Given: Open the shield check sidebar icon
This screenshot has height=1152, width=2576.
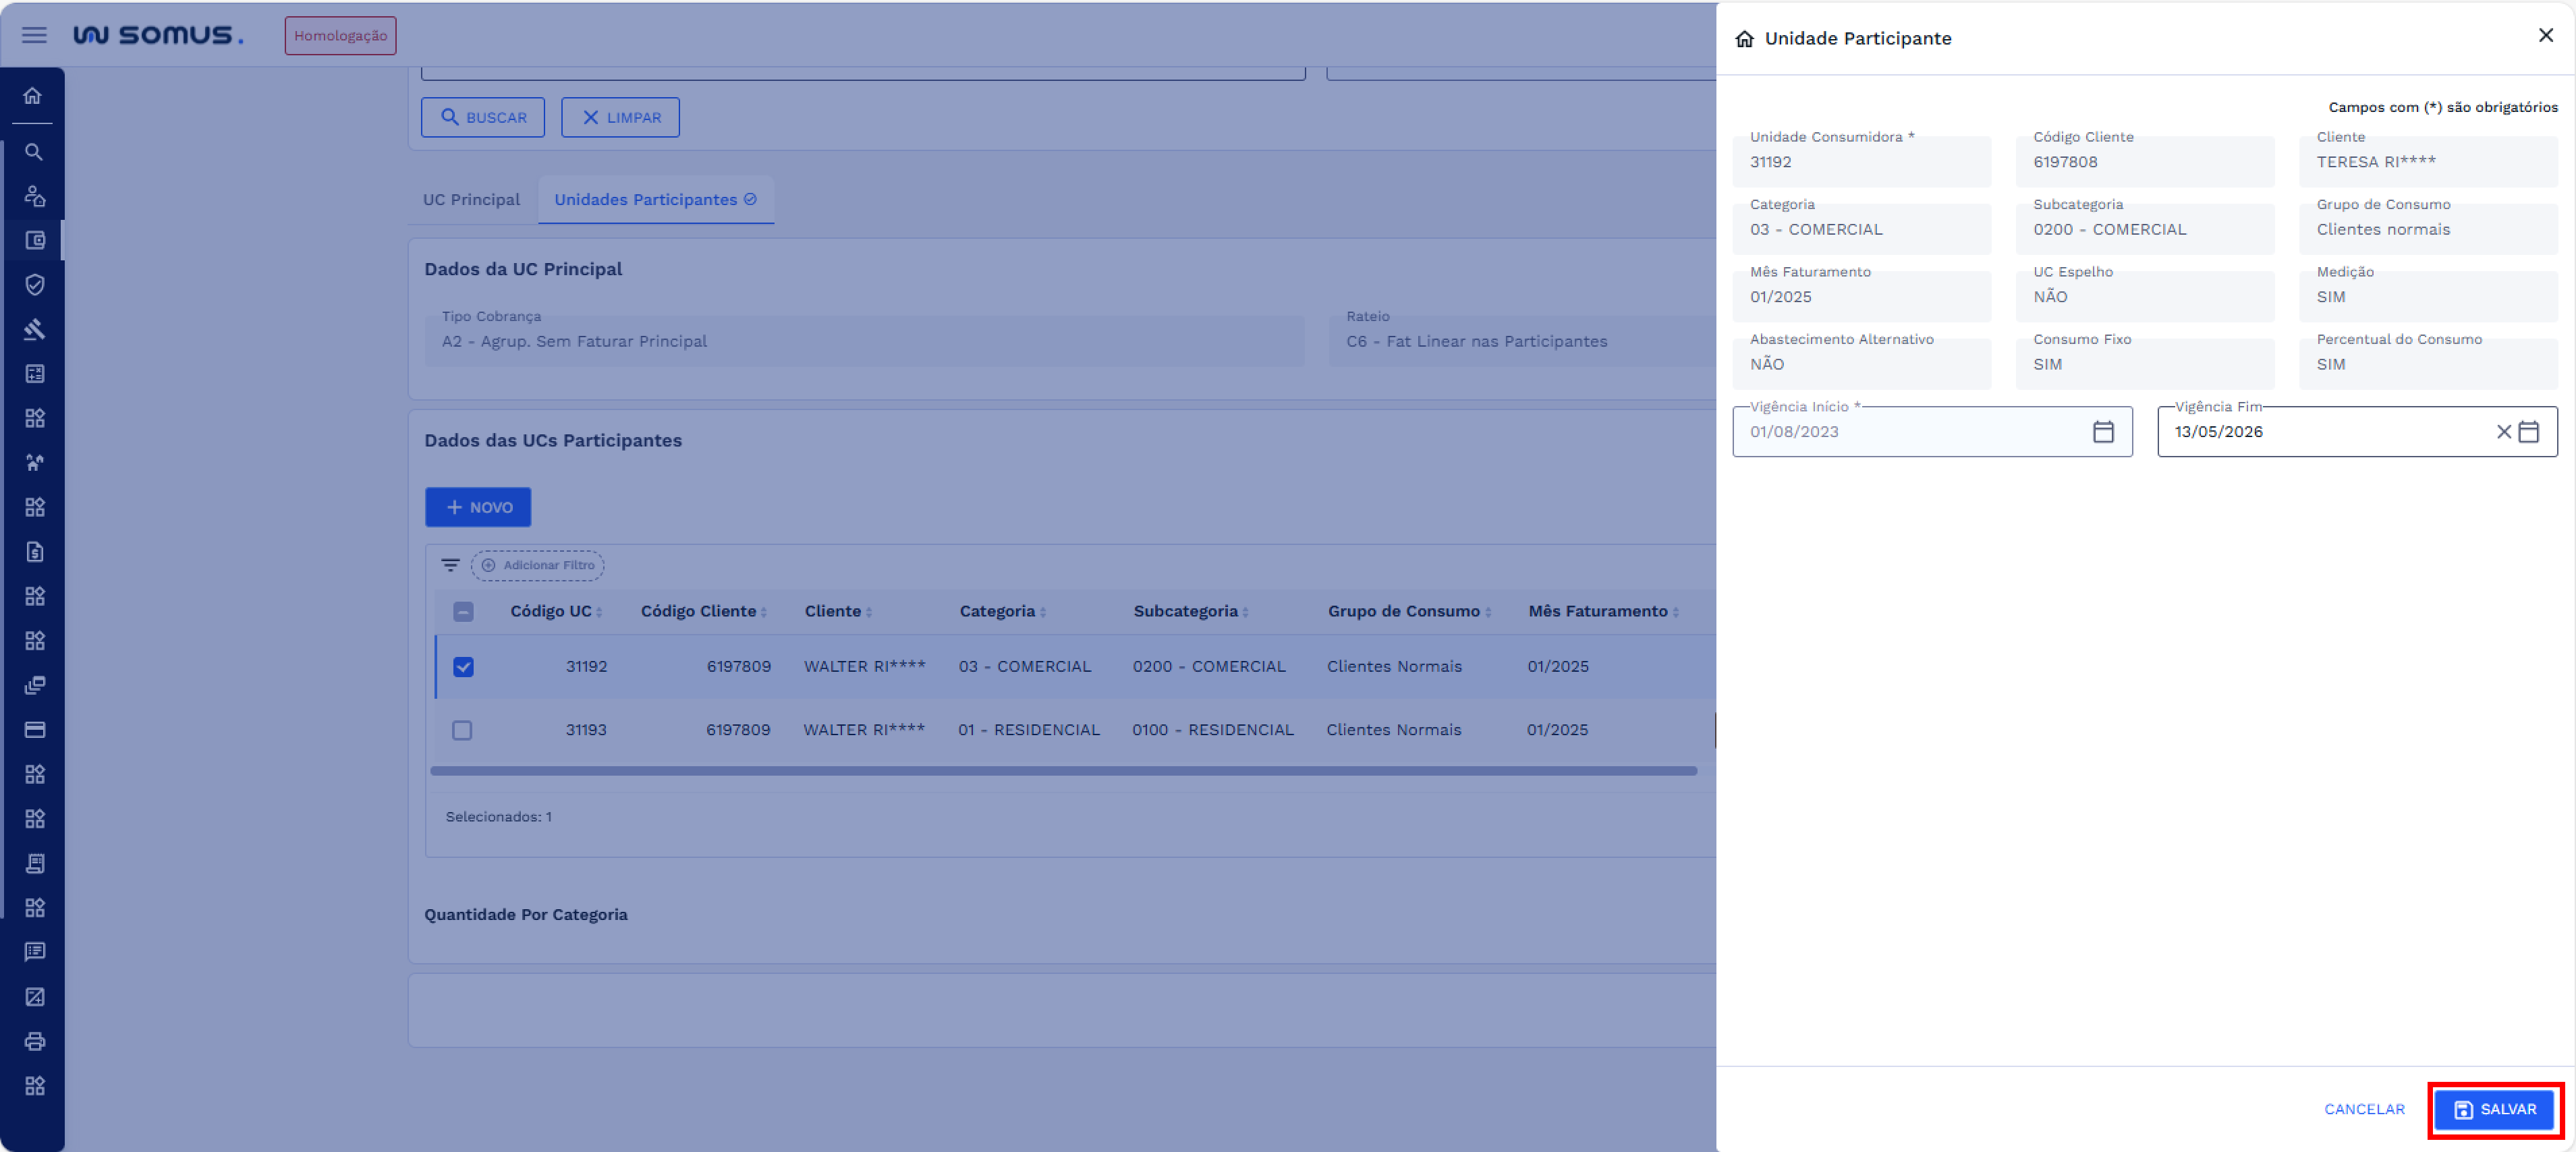Looking at the screenshot, I should pos(34,285).
